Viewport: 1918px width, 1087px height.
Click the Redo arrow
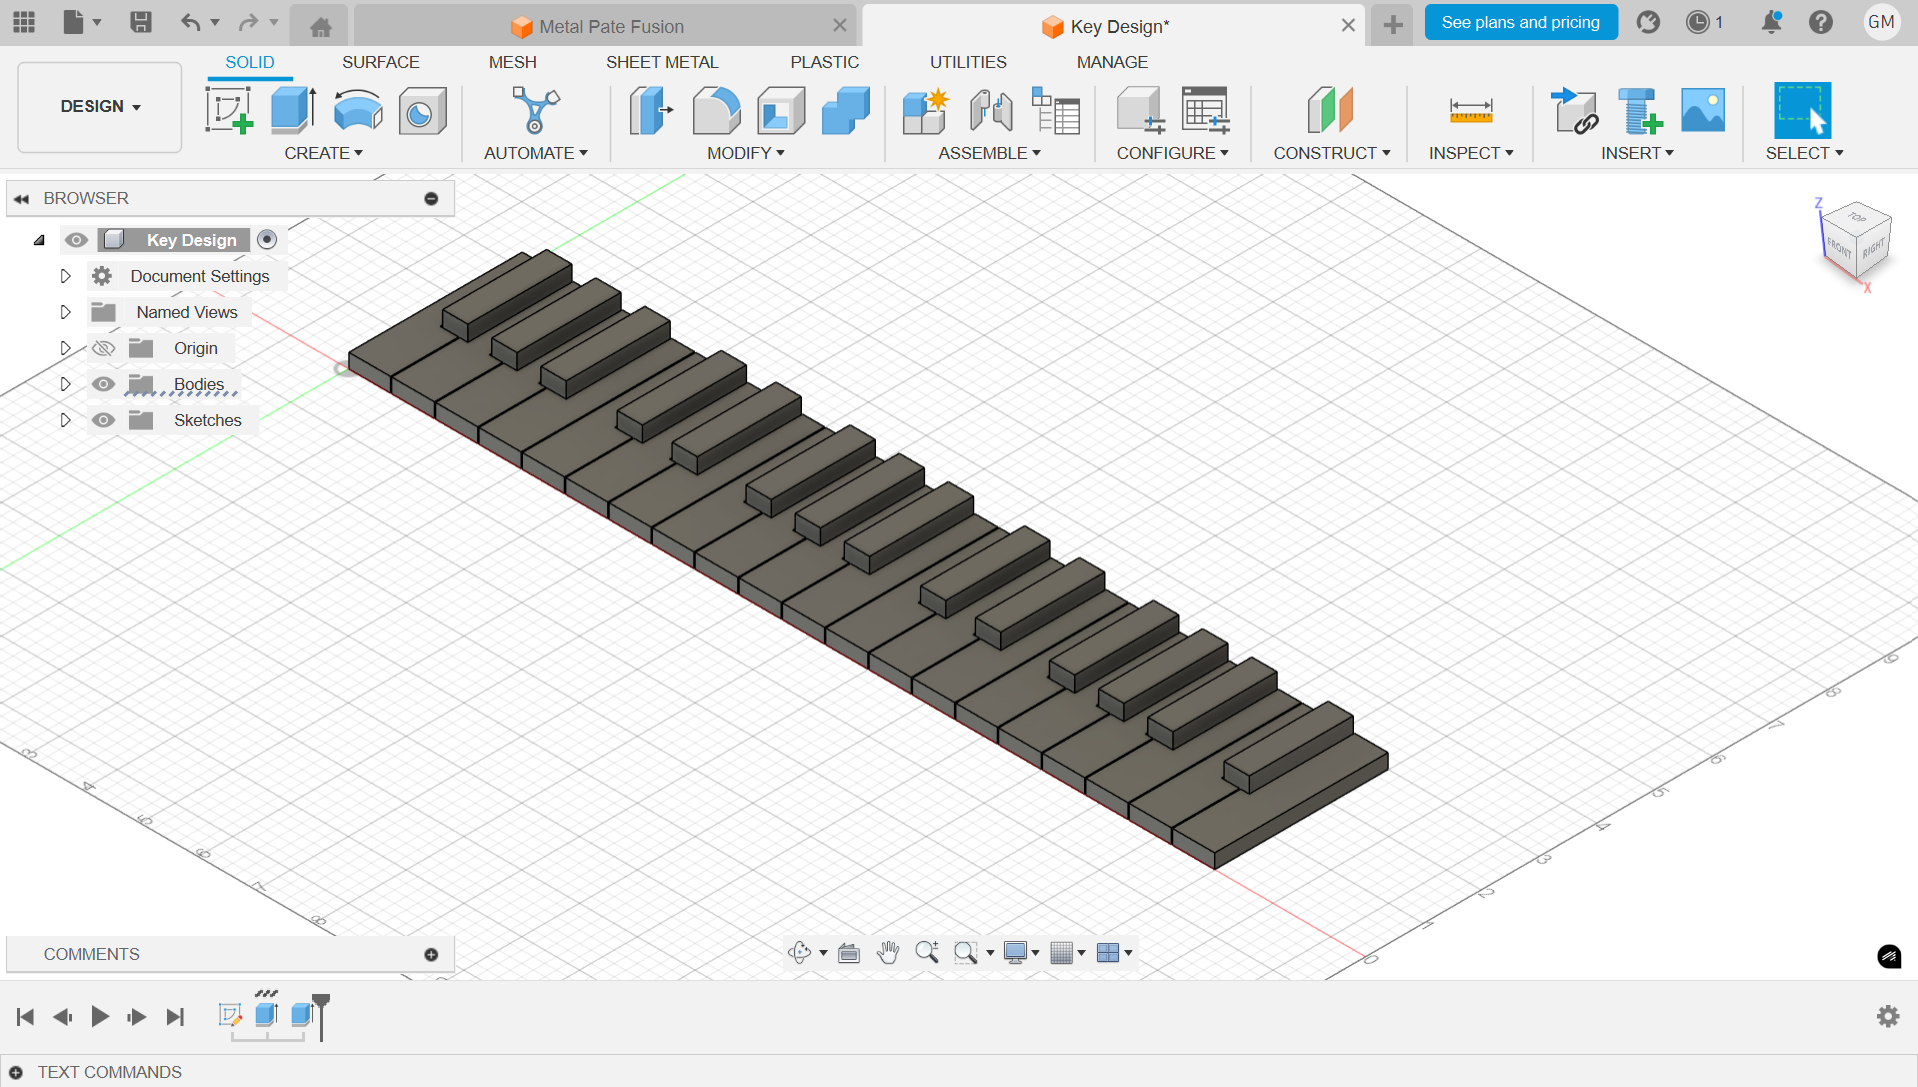(x=248, y=22)
